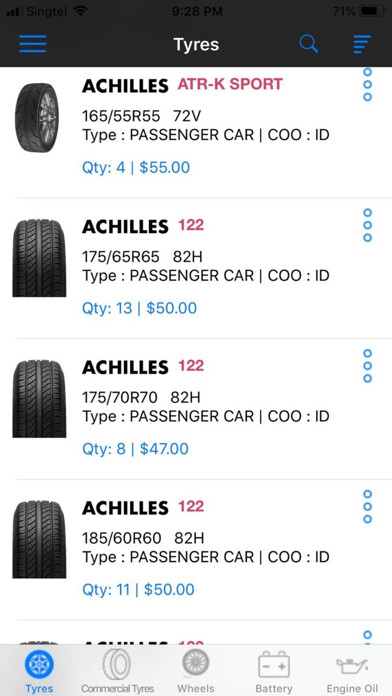Tap the 175/70R70 tyre image
Image resolution: width=392 pixels, height=696 pixels.
pos(39,399)
